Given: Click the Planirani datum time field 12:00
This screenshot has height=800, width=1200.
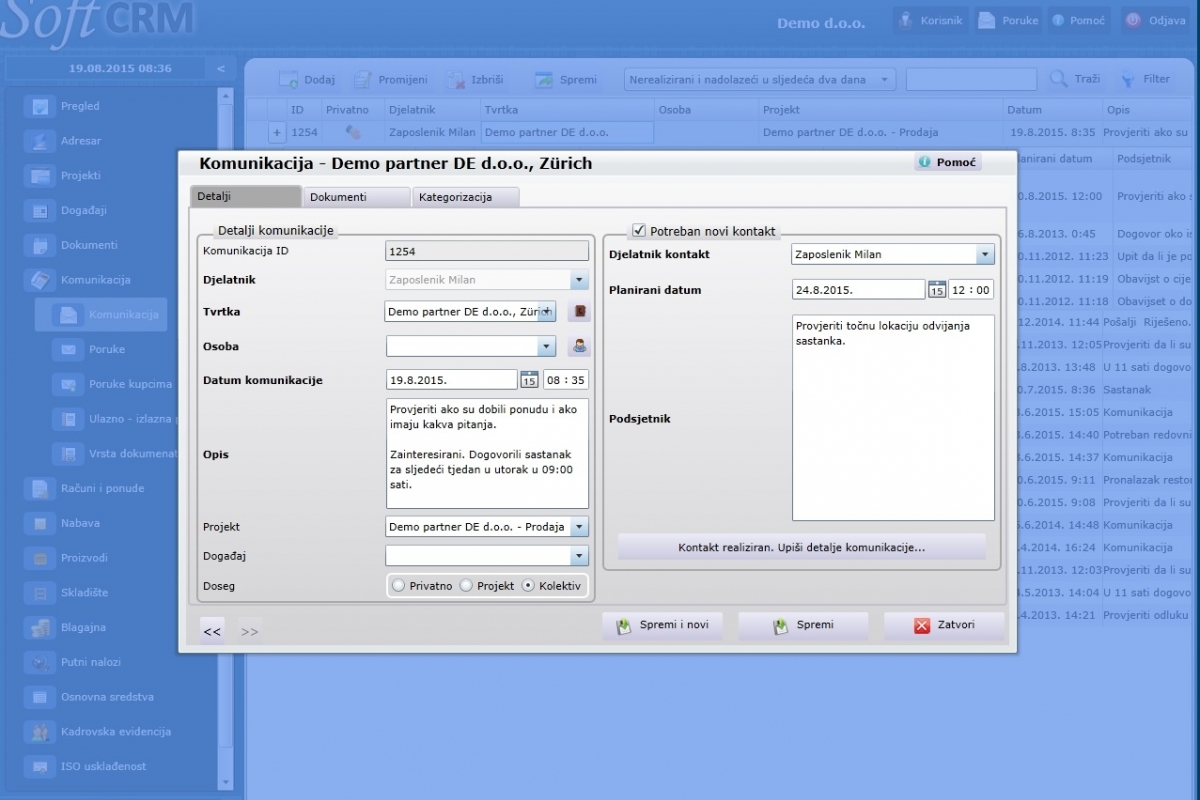Looking at the screenshot, I should [x=971, y=290].
